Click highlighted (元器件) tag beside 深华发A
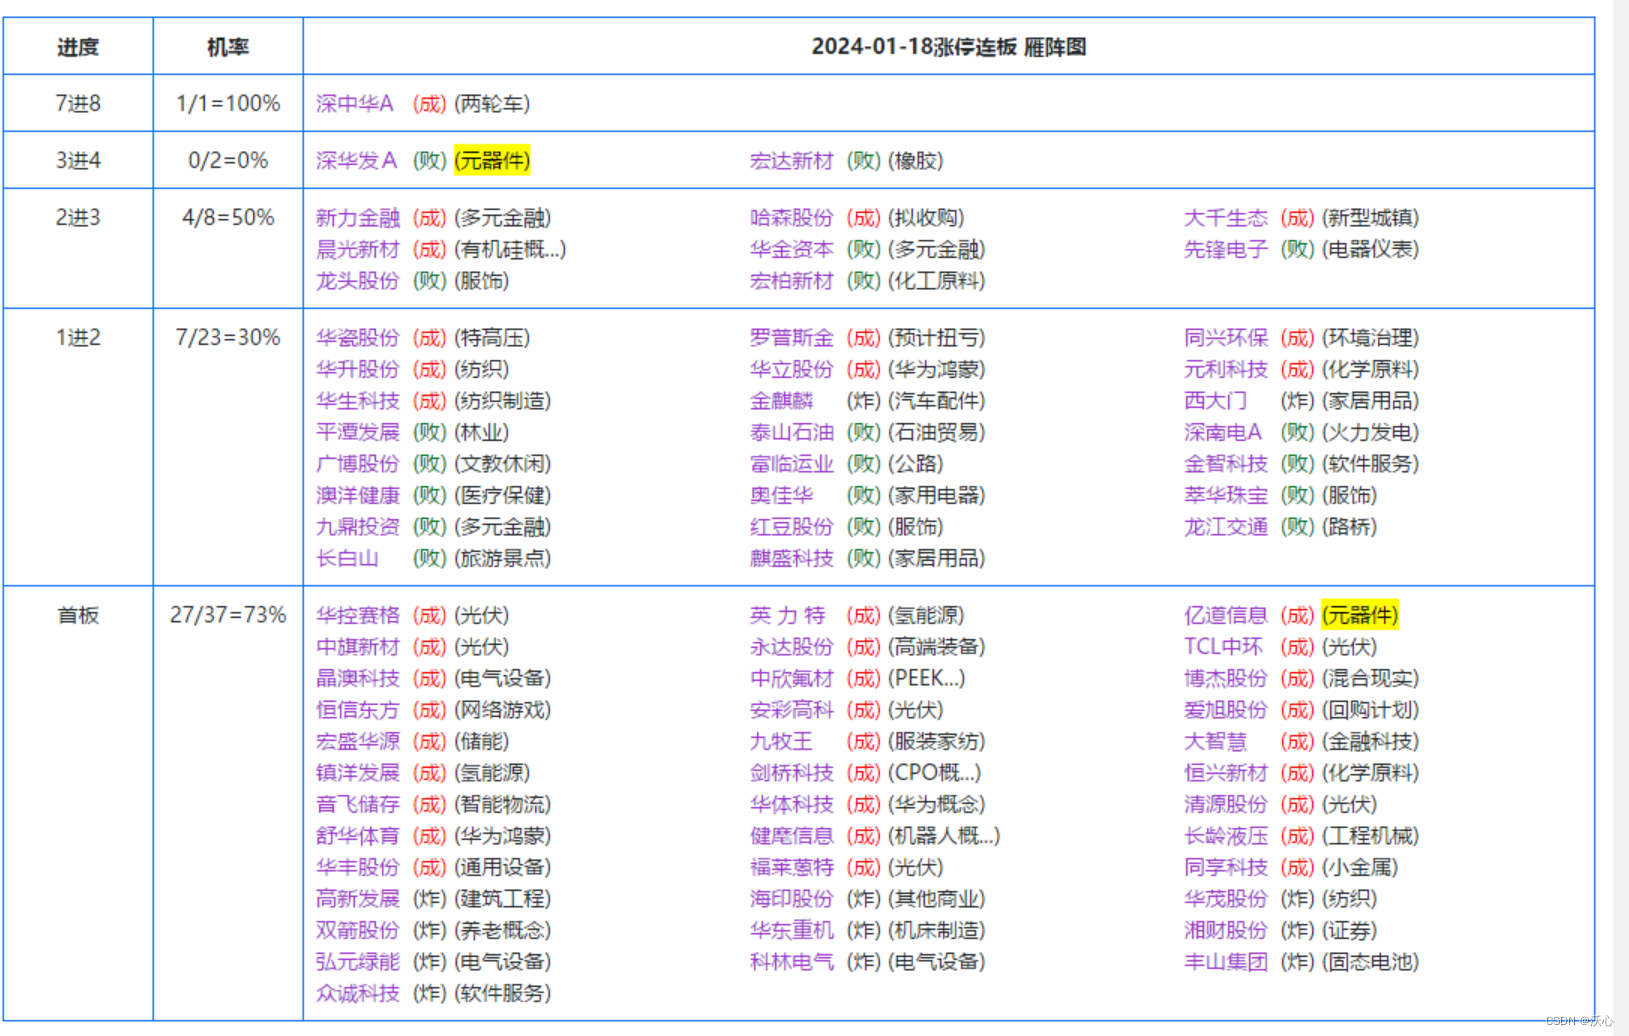Screen dimensions: 1629x1036 point(492,161)
